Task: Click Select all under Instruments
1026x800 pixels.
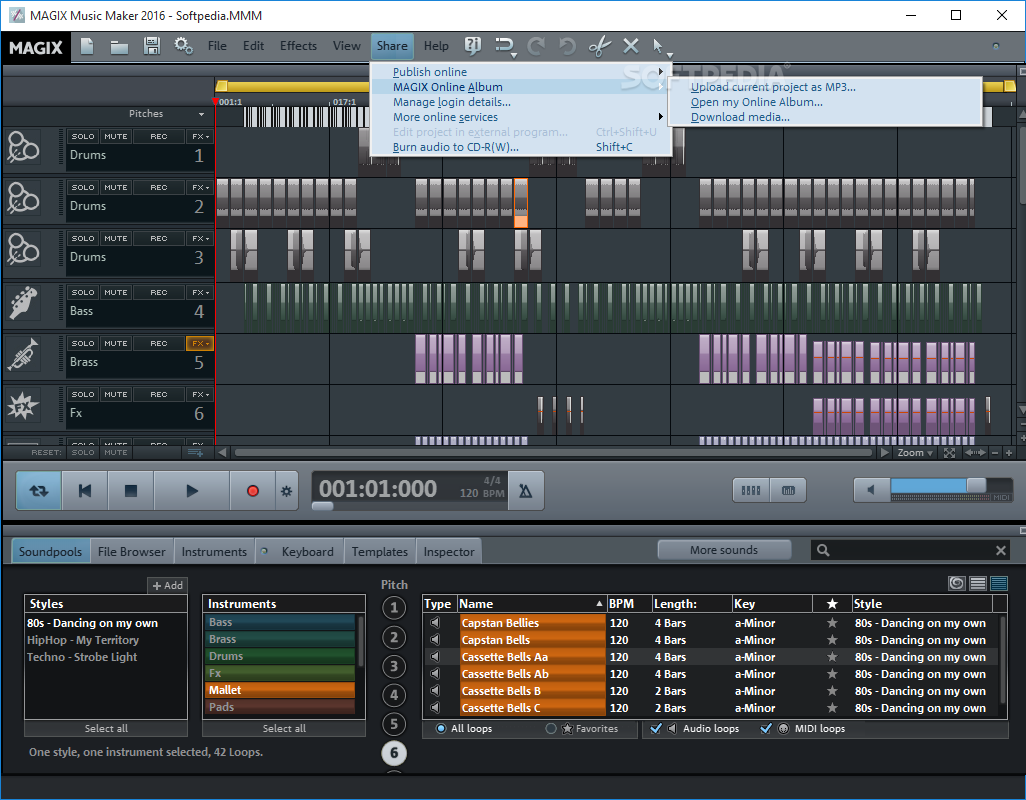Action: point(284,729)
